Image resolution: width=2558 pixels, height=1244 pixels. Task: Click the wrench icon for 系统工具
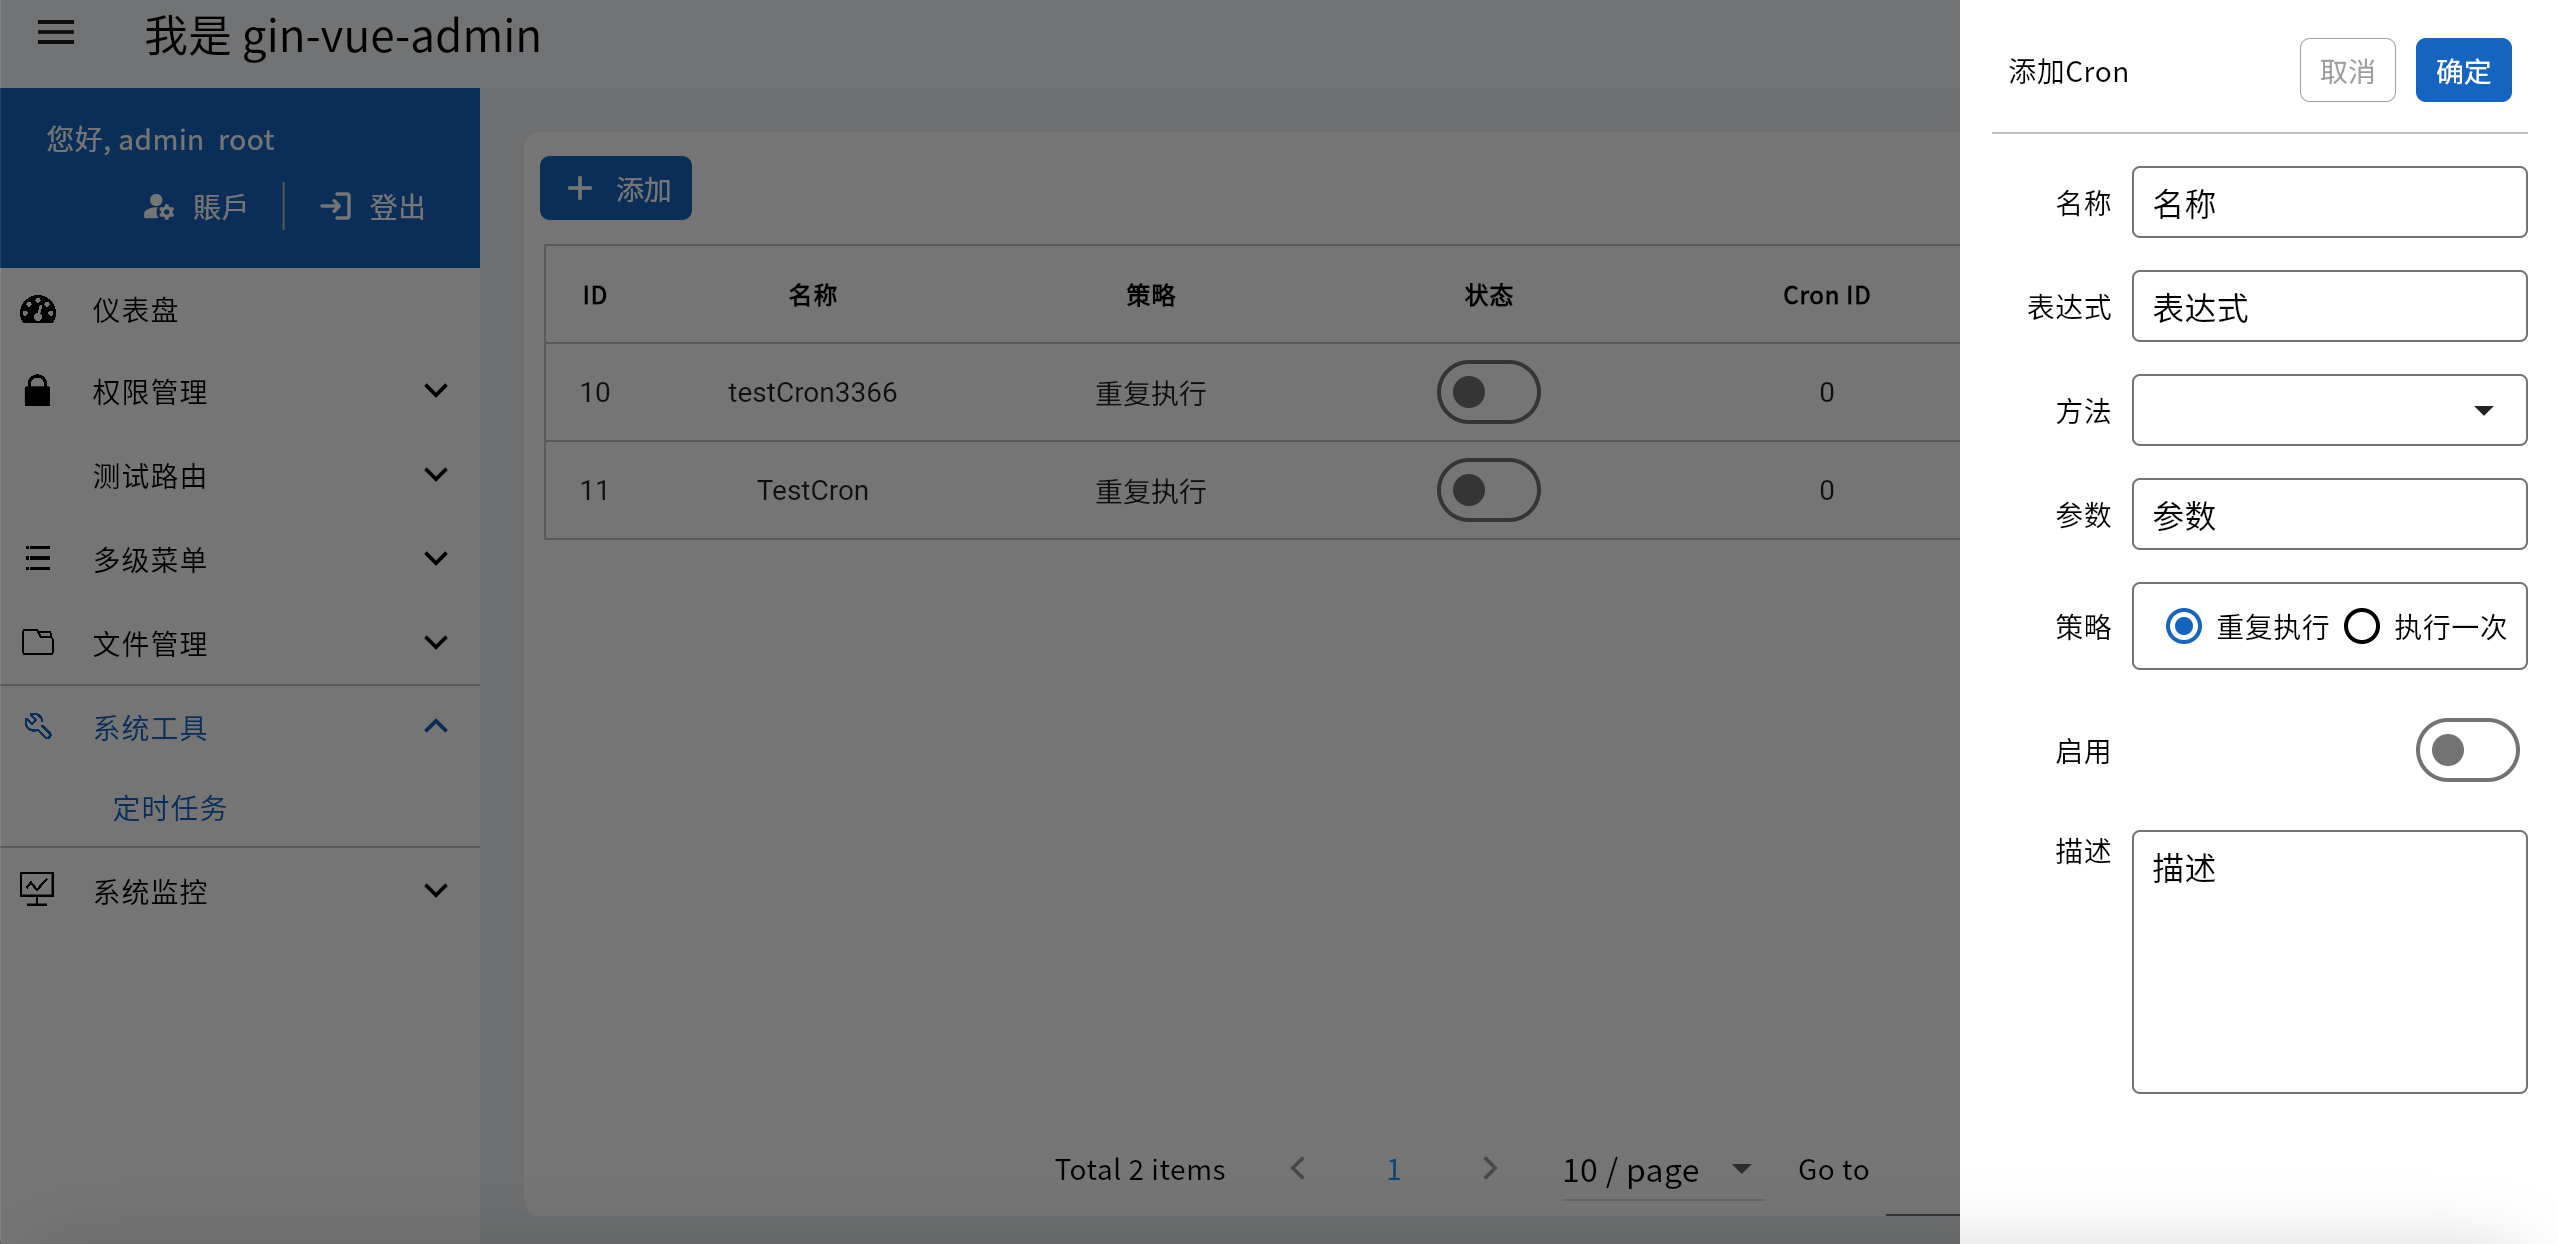coord(38,726)
